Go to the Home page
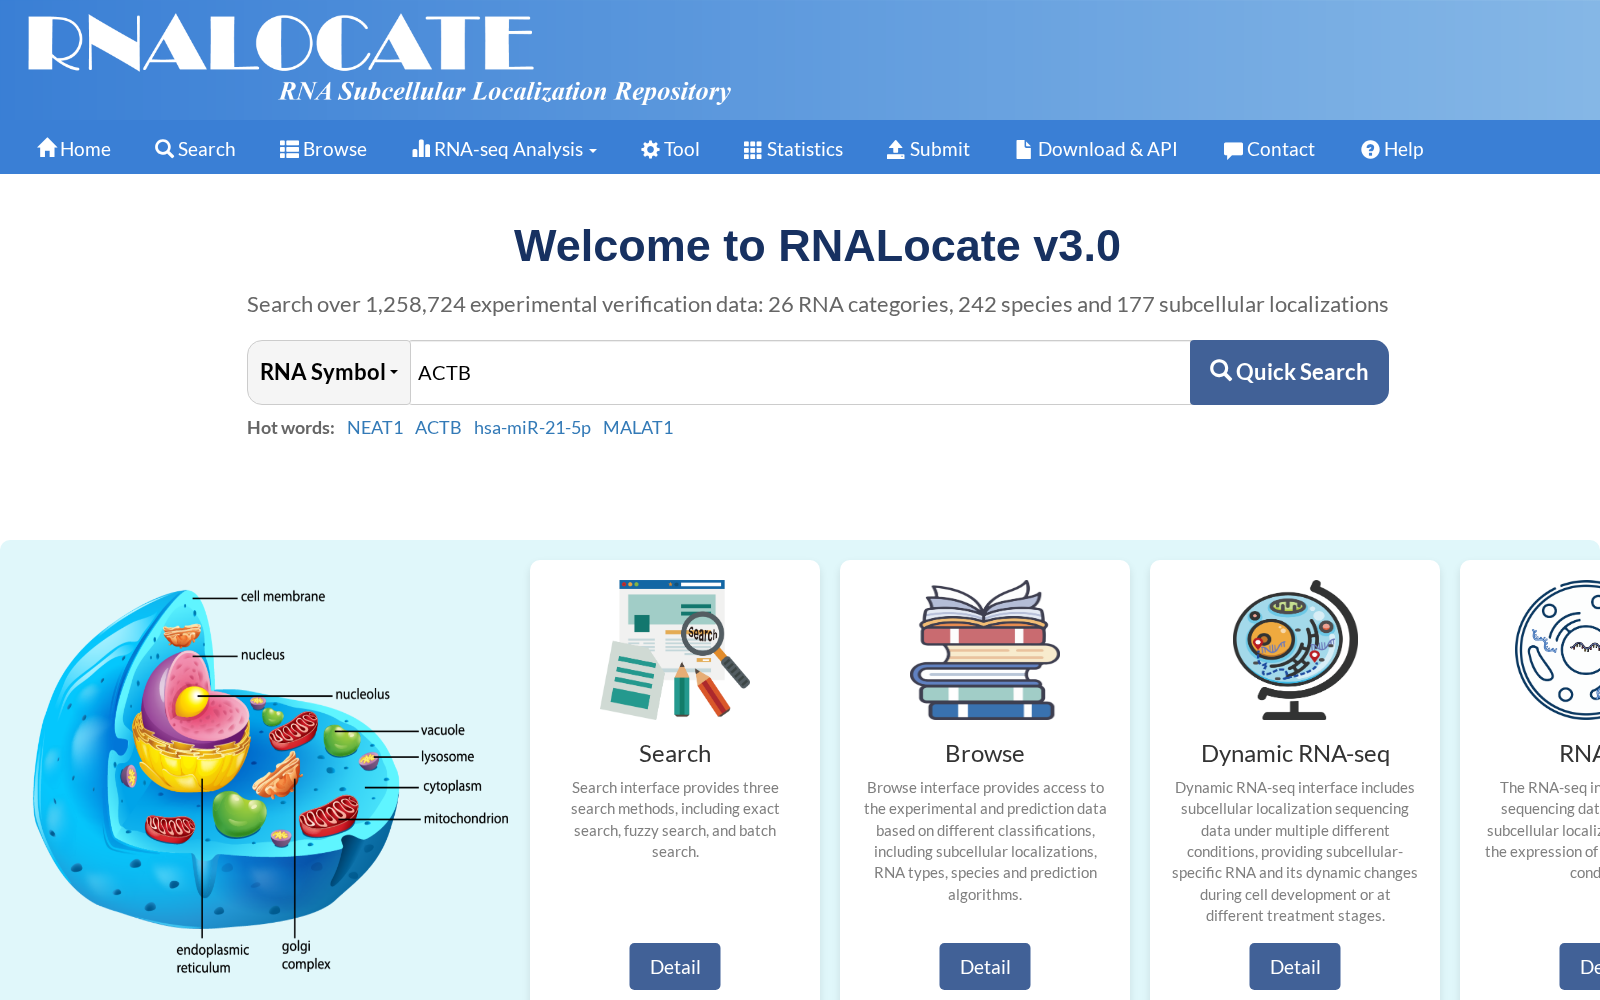The image size is (1600, 1000). coord(74,149)
